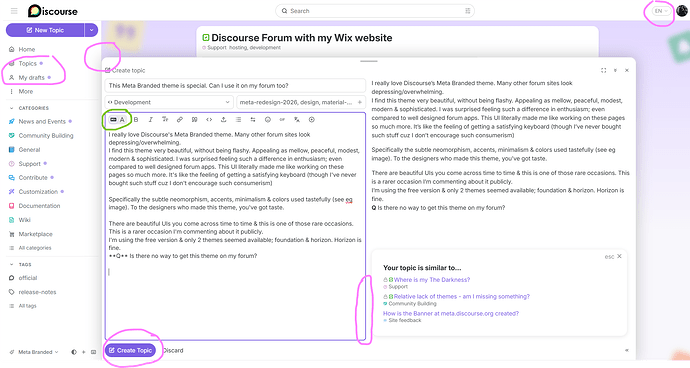Open the emoji picker
This screenshot has width=690, height=368.
[268, 120]
